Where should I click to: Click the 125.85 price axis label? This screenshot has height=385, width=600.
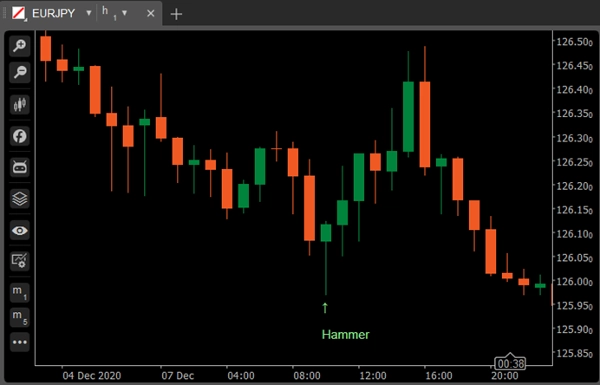tap(575, 353)
